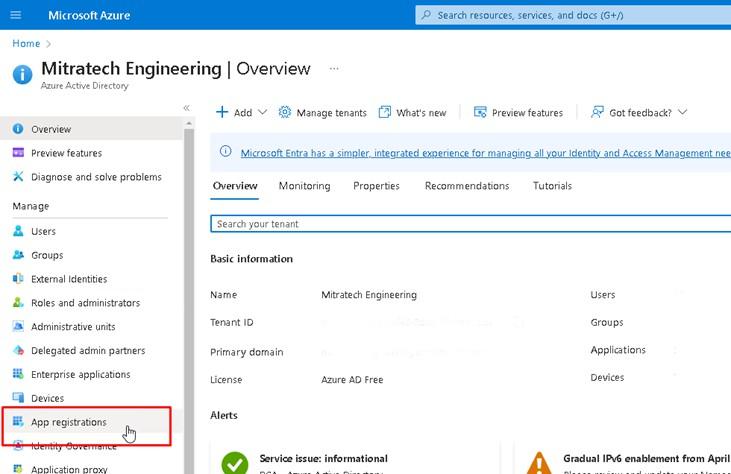Open Administrative units icon
Image resolution: width=731 pixels, height=474 pixels.
(18, 326)
